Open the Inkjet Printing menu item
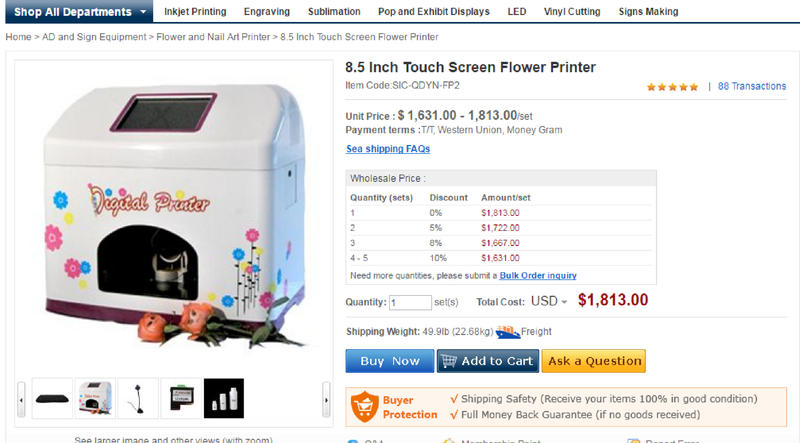The width and height of the screenshot is (800, 443). pos(195,11)
